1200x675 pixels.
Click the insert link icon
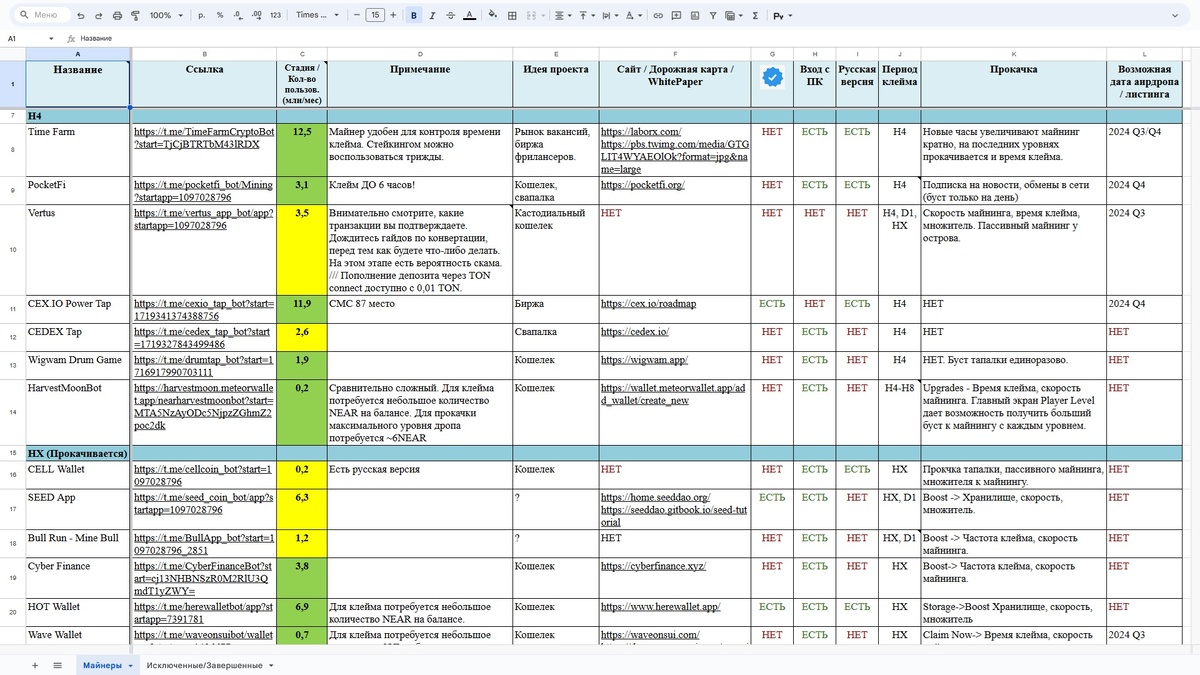click(658, 15)
